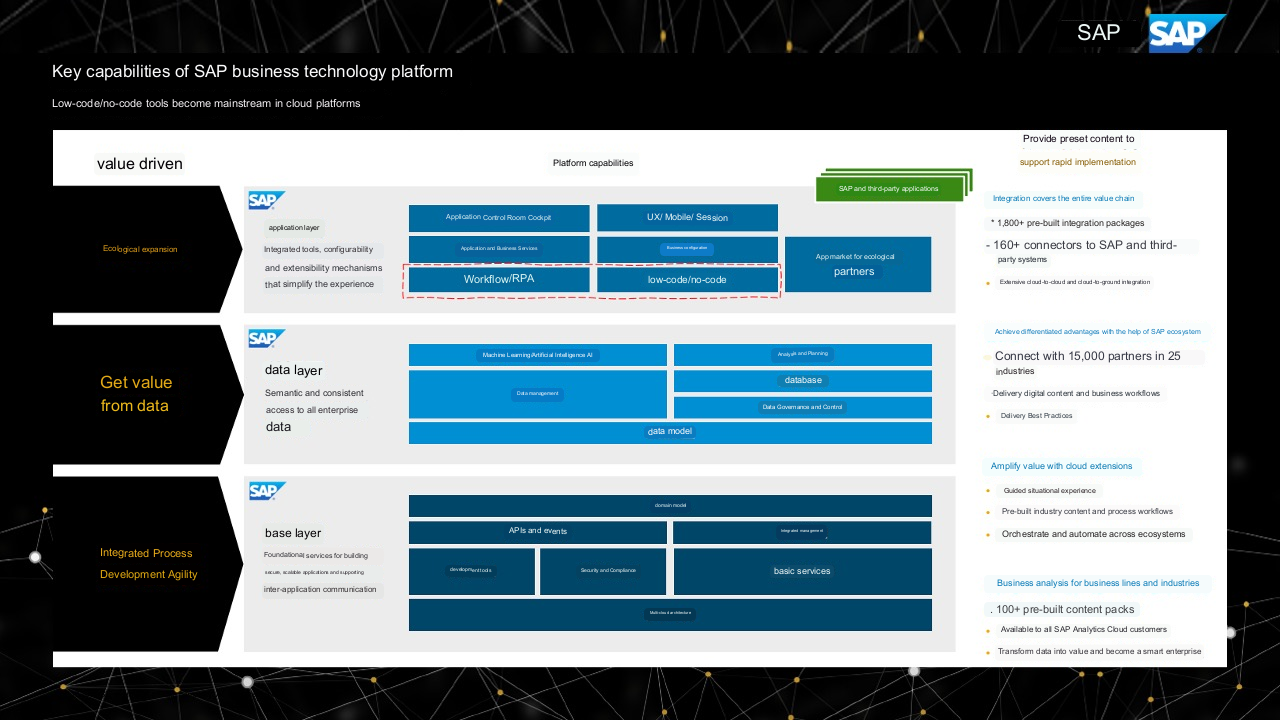Click the value driven heading

click(140, 164)
